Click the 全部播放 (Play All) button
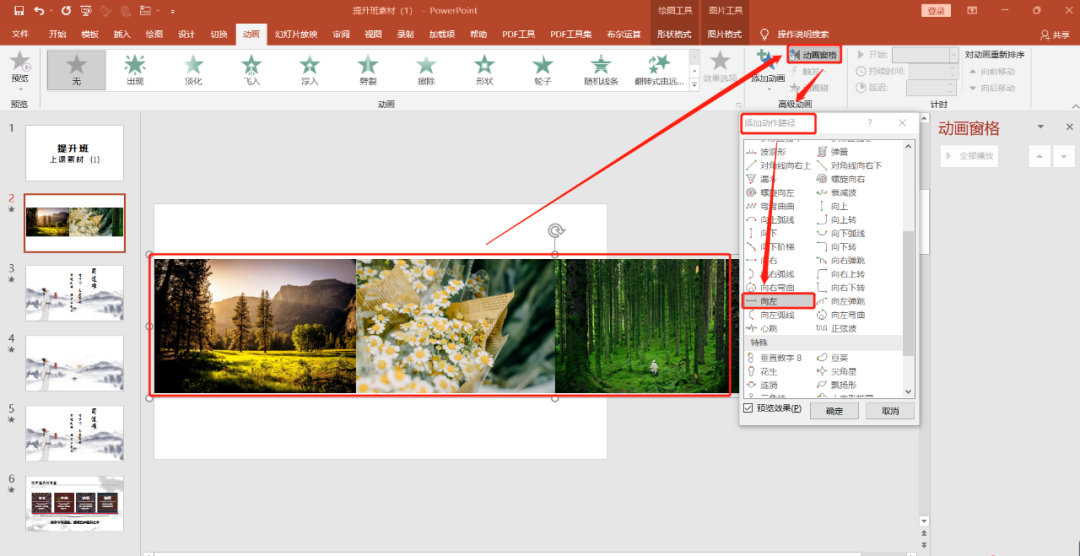Viewport: 1080px width, 556px height. [x=969, y=156]
